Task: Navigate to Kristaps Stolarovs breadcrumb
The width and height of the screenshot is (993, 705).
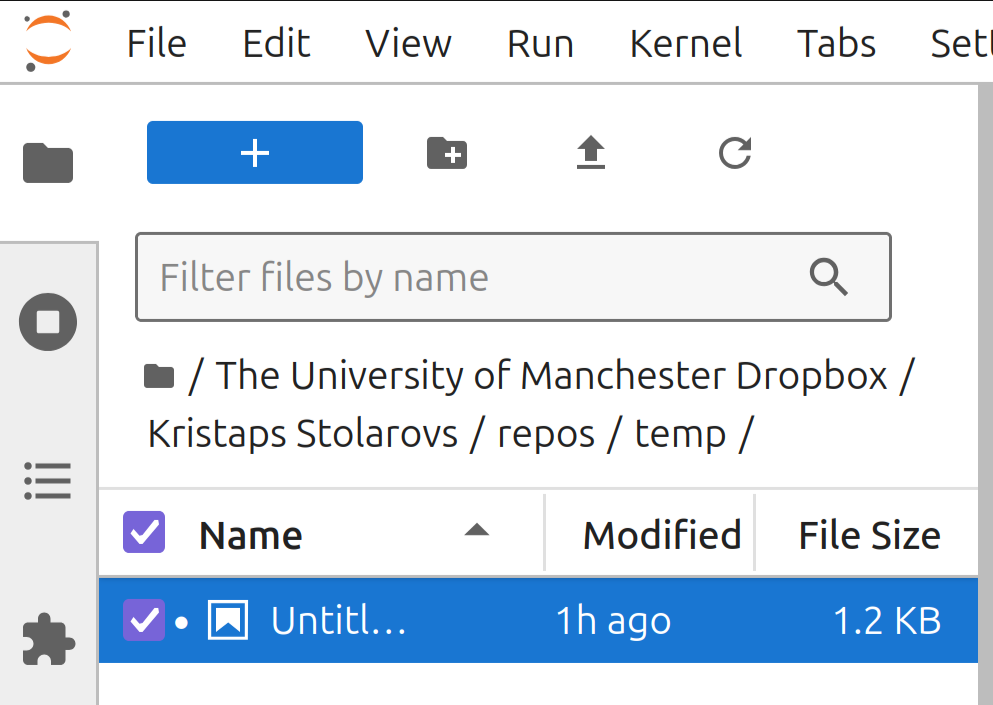Action: [303, 435]
